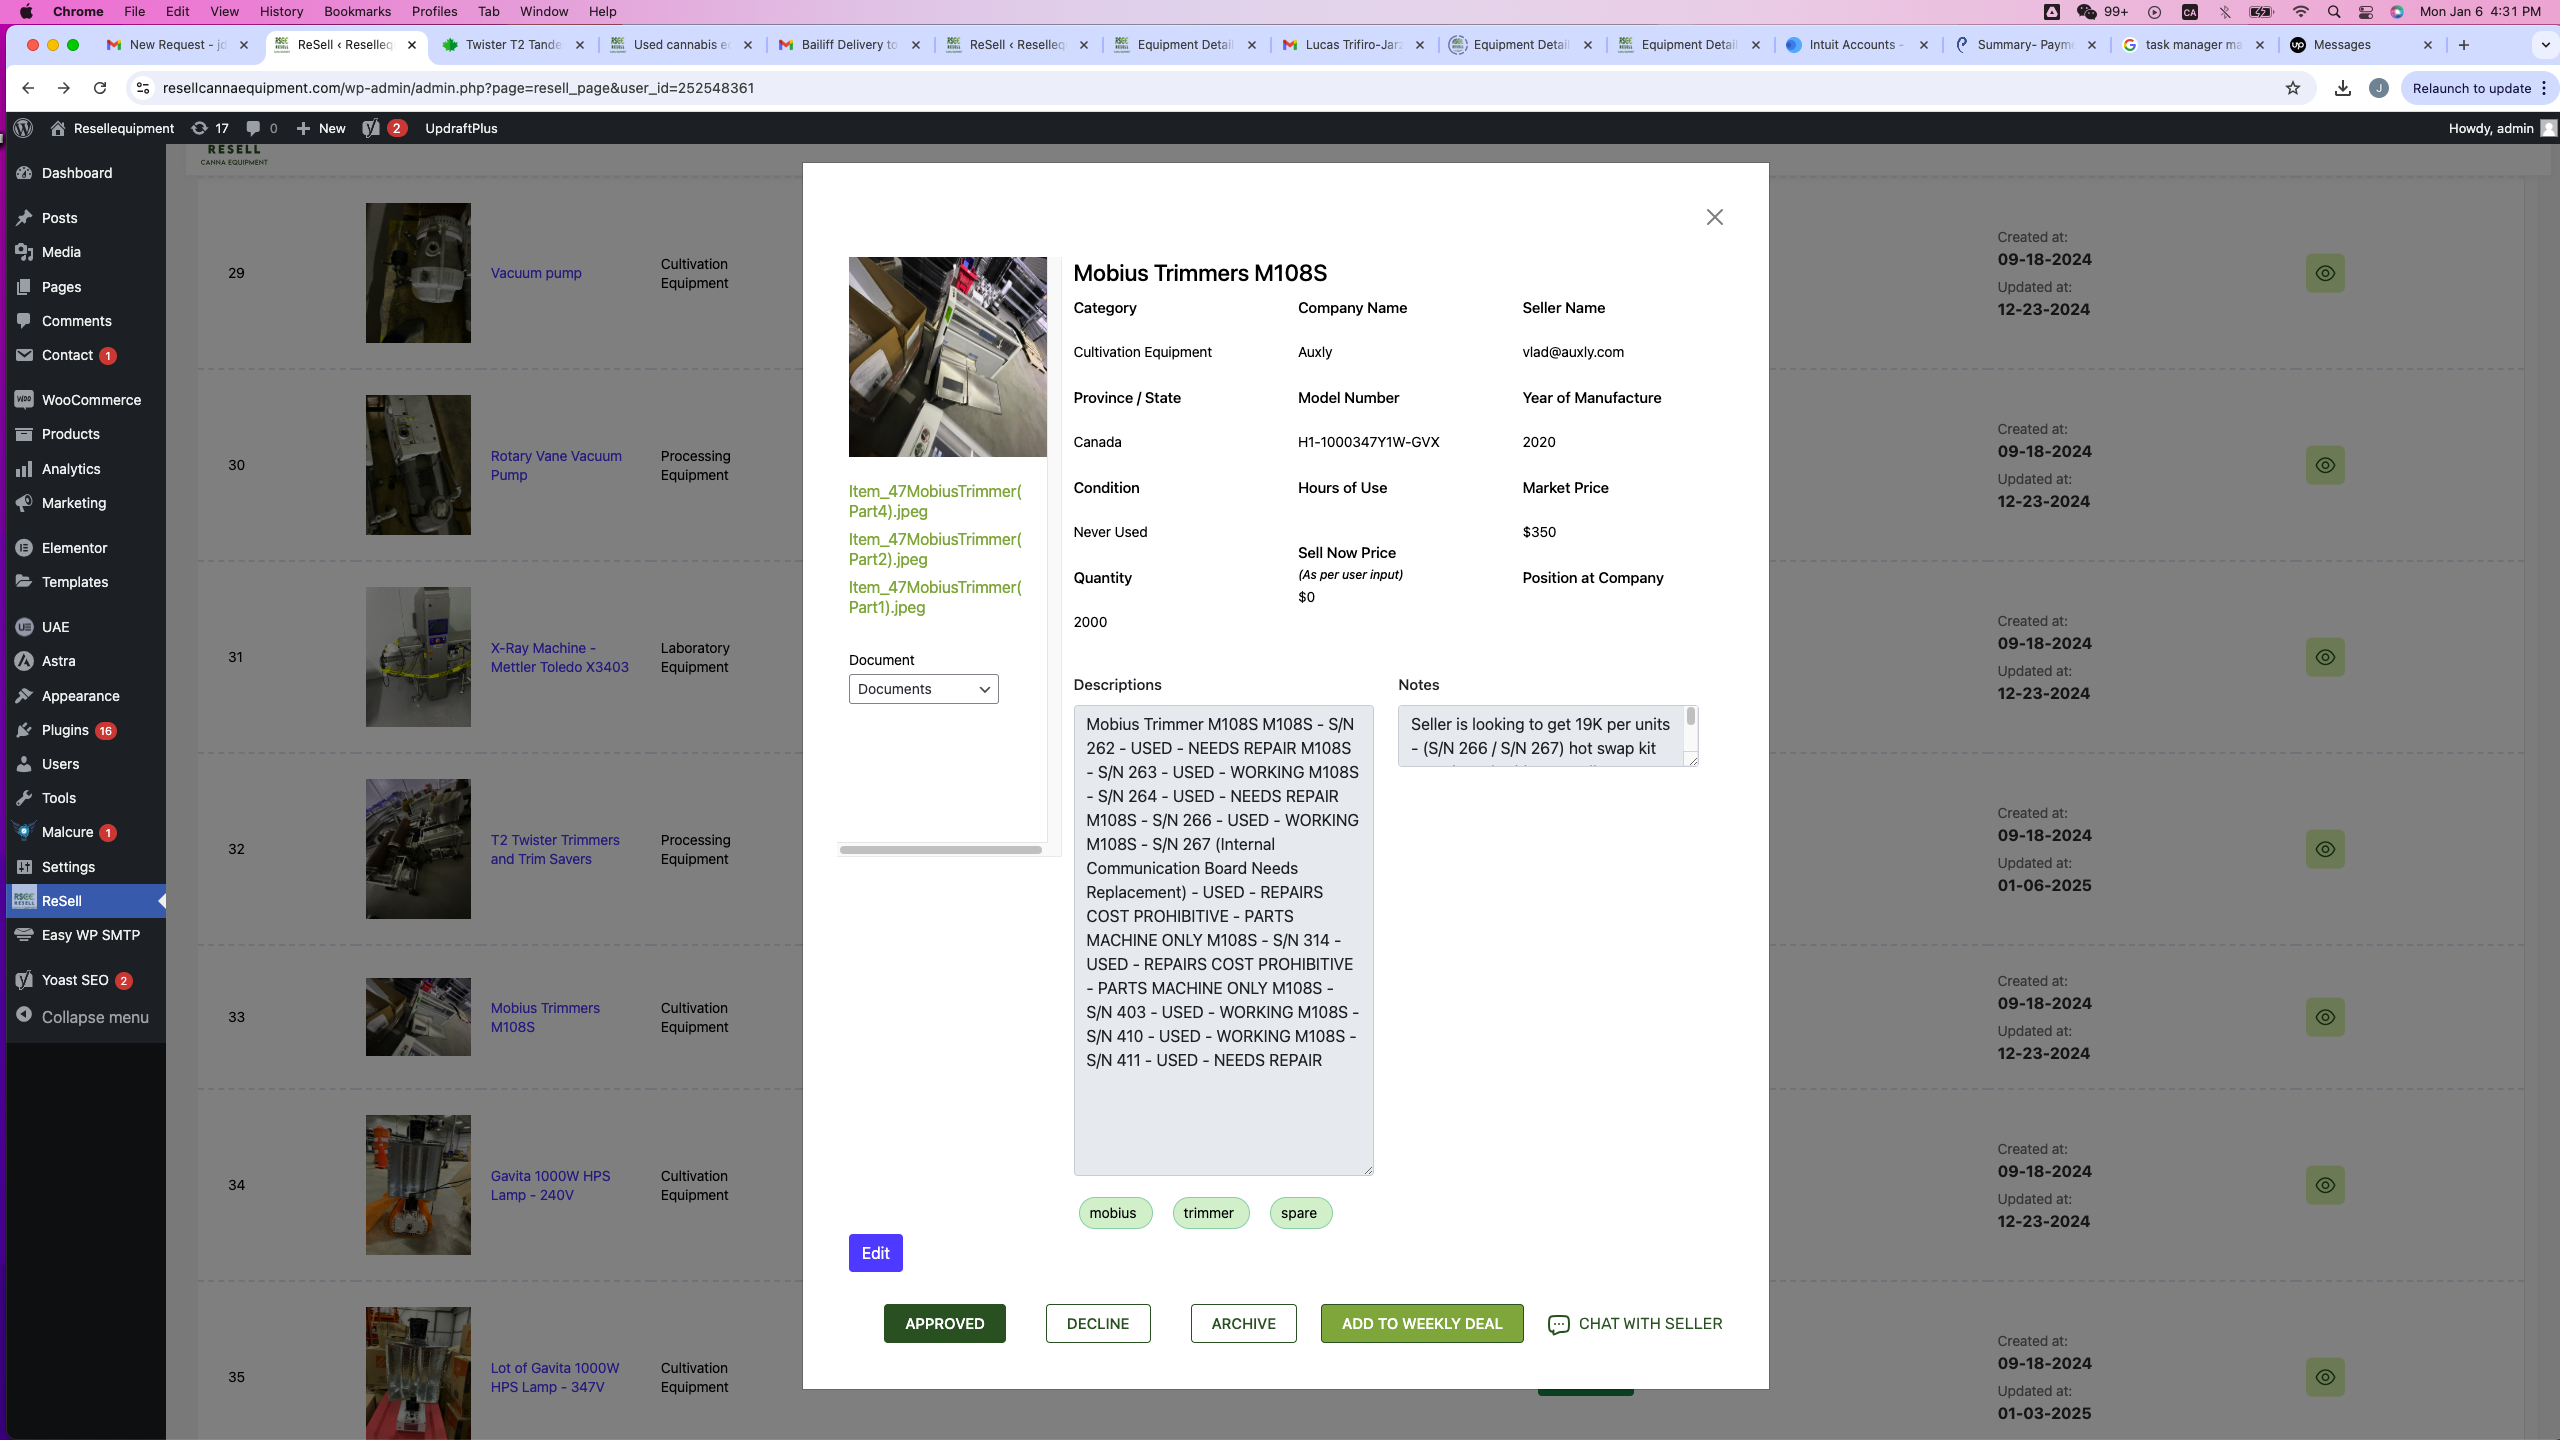The height and width of the screenshot is (1440, 2560).
Task: Switch to Twister T2 Tandem tab
Action: click(513, 45)
